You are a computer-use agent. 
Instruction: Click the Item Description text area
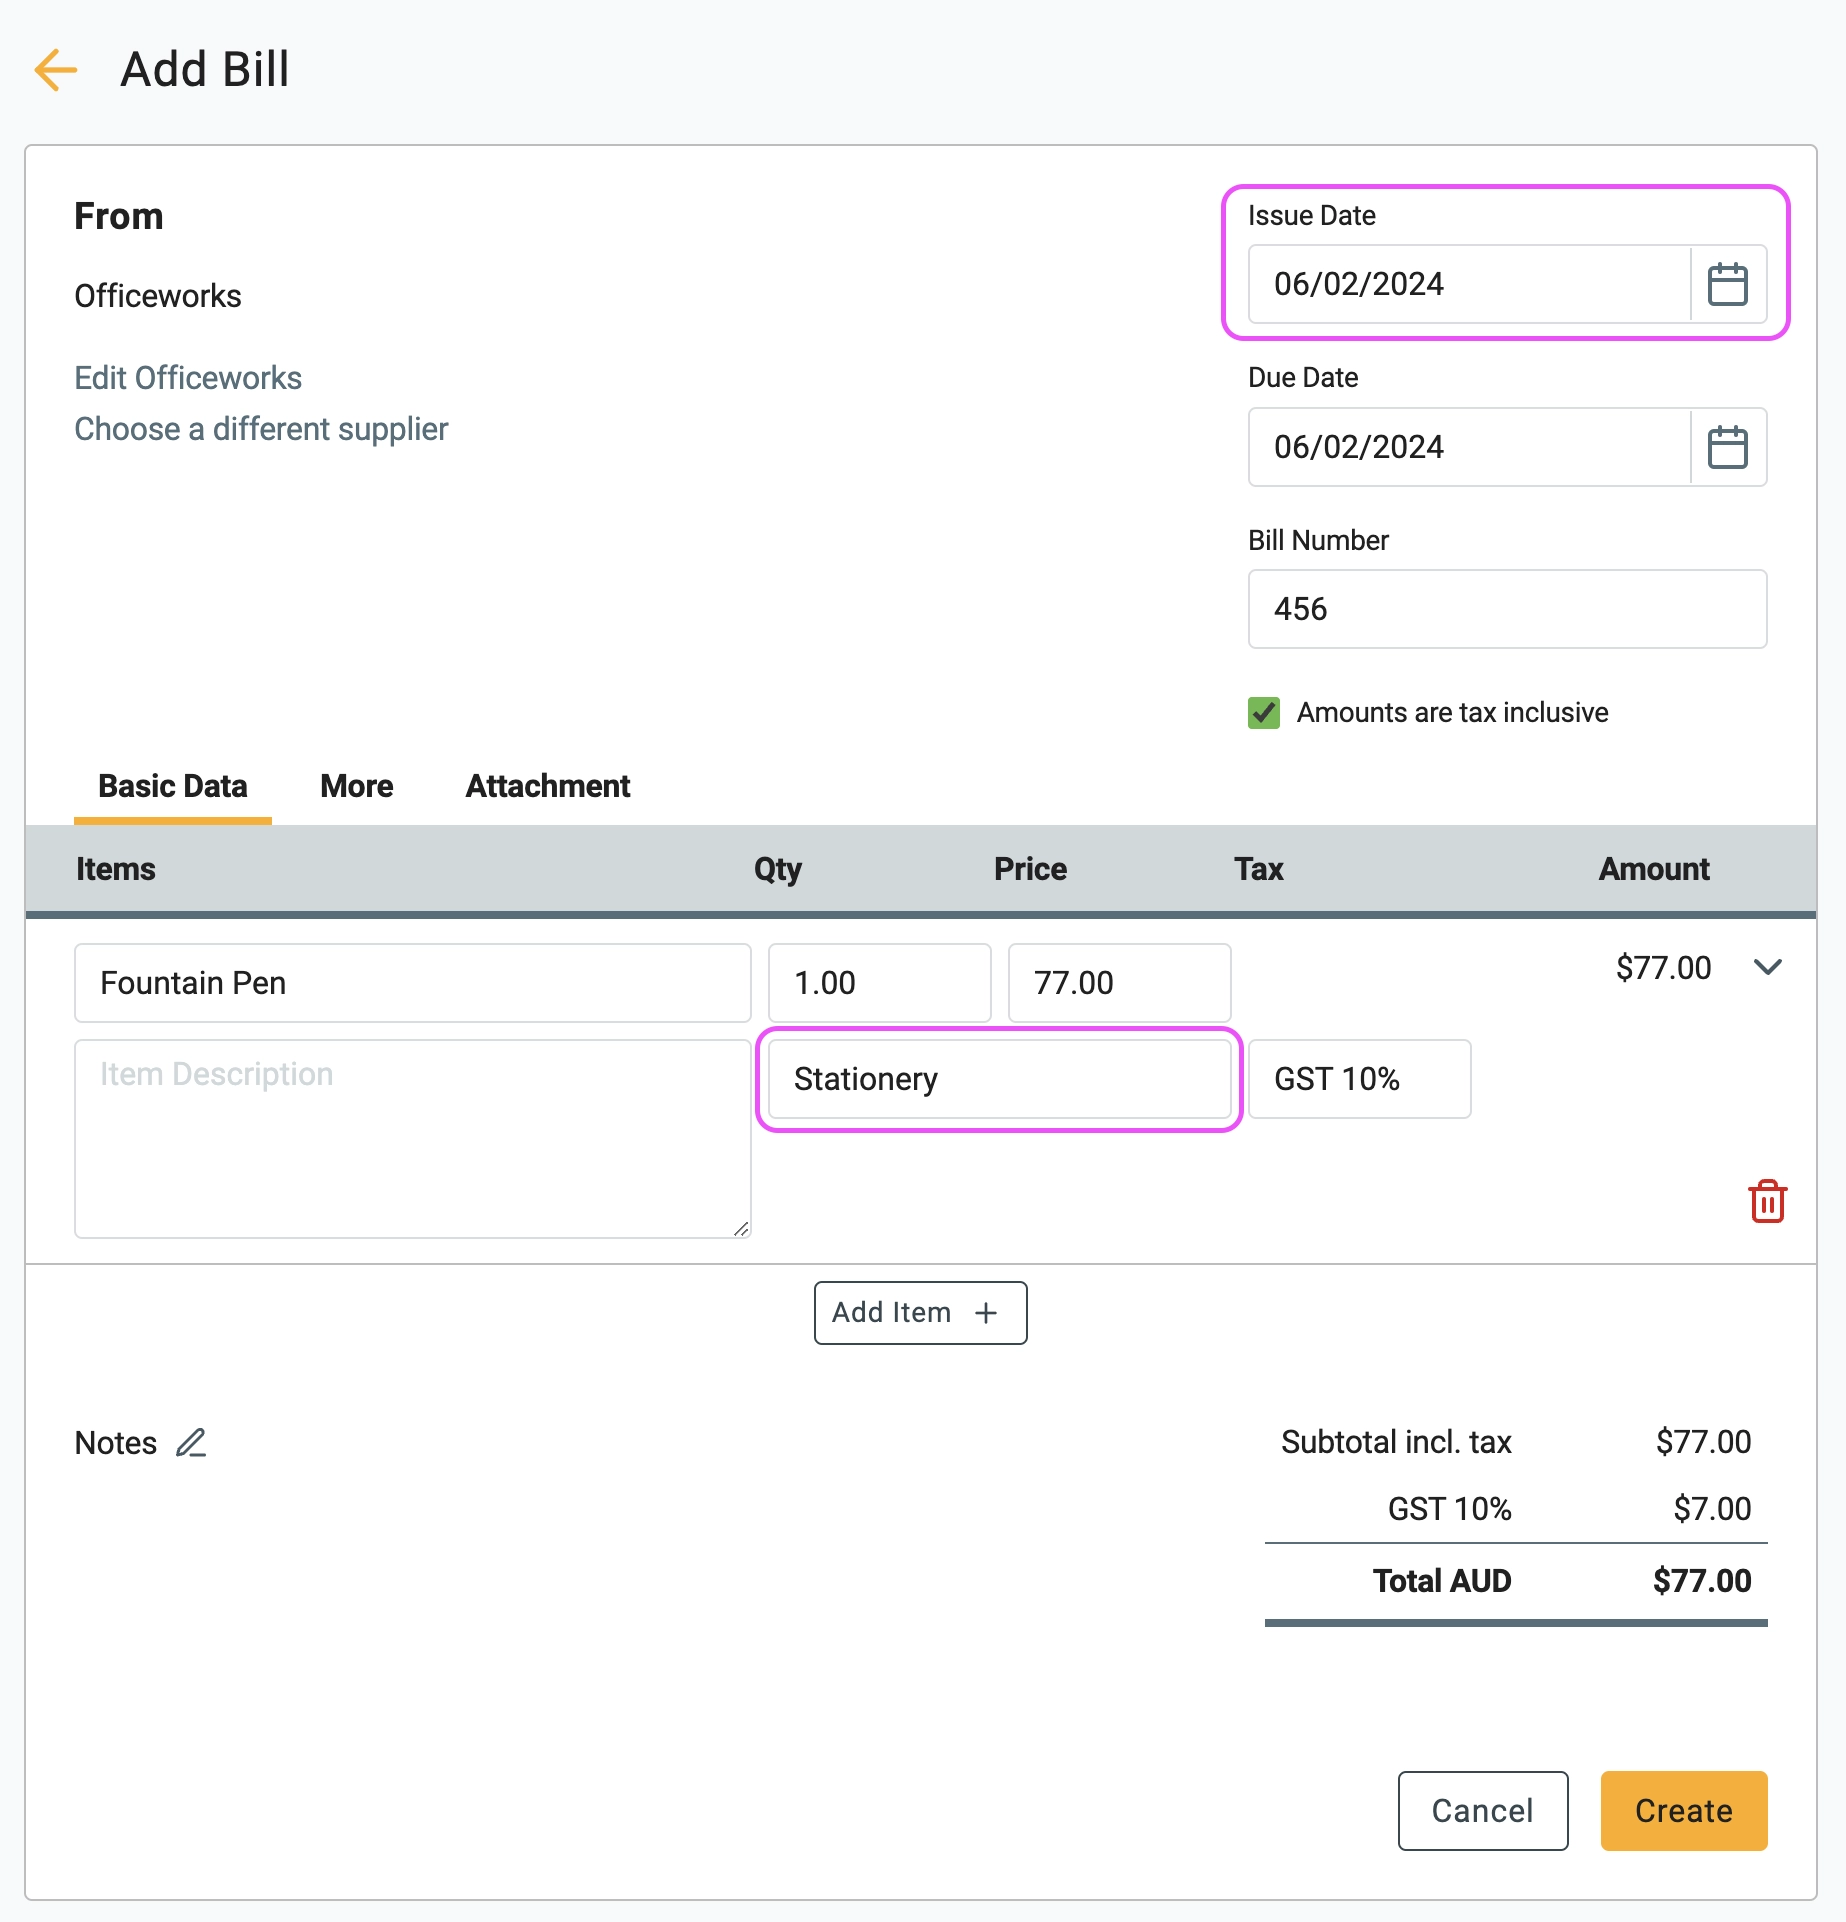[x=412, y=1139]
